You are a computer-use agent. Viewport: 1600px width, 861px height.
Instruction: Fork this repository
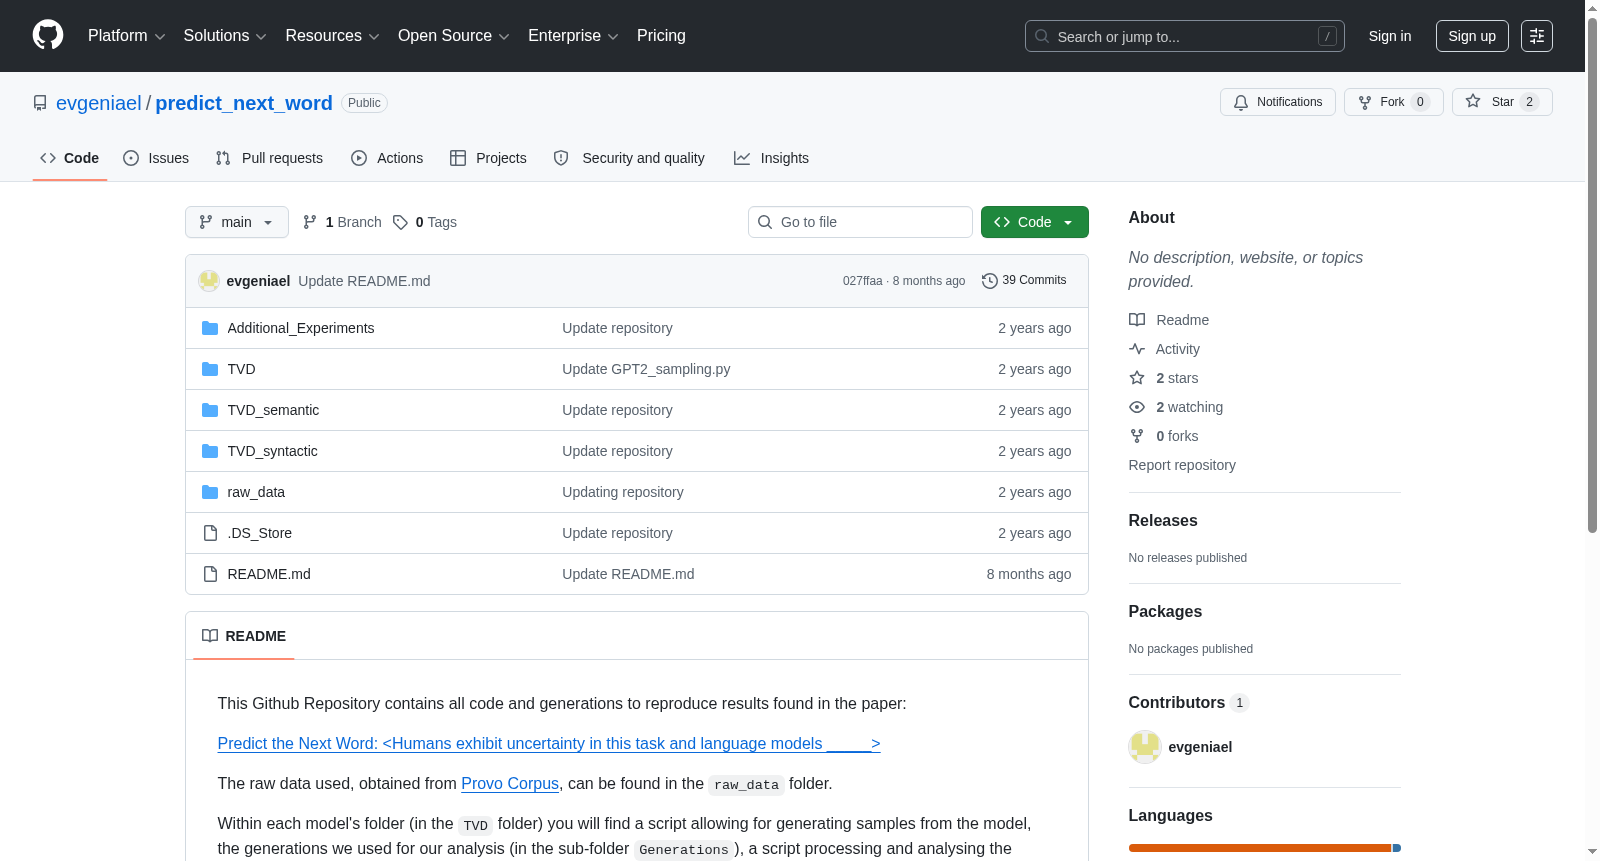pos(1393,102)
